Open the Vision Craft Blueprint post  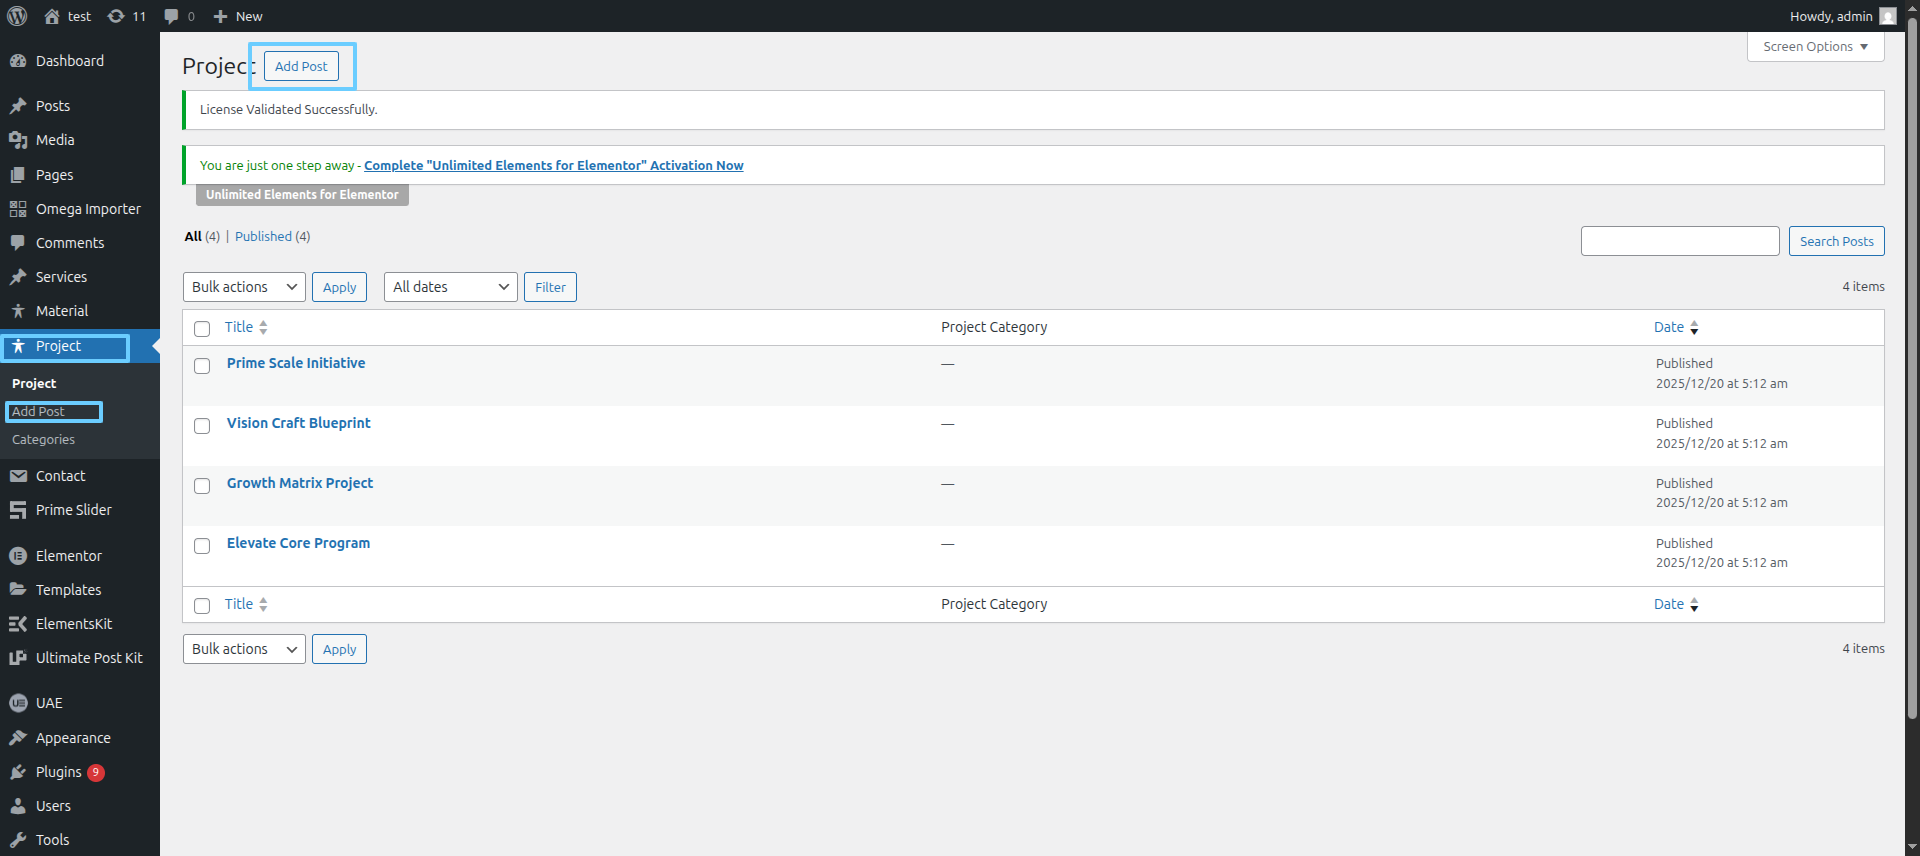pos(298,423)
